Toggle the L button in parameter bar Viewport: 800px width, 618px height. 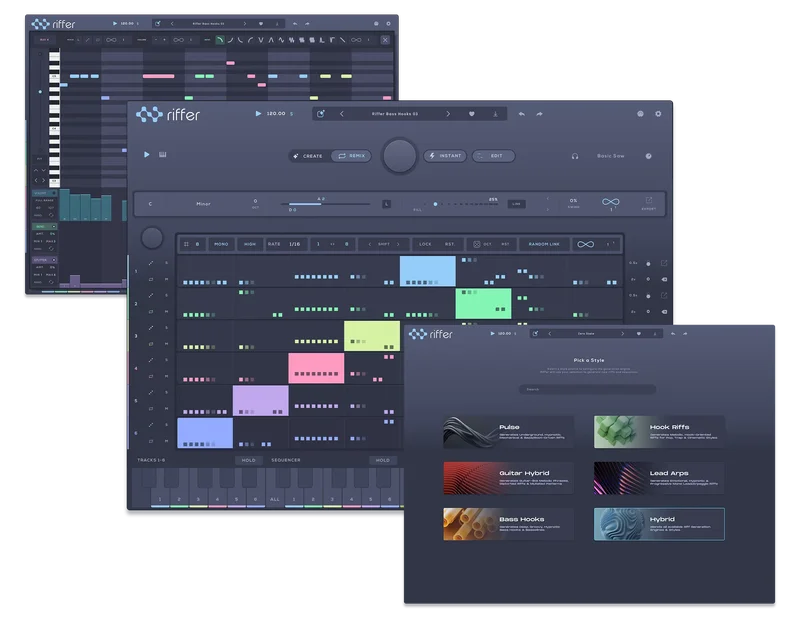coord(387,204)
